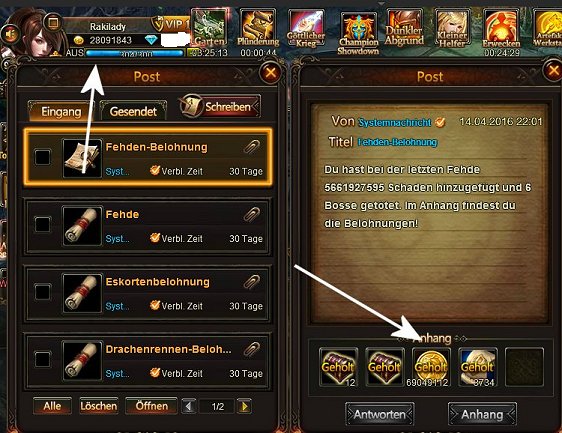Open the Plünderung event icon

point(258,29)
